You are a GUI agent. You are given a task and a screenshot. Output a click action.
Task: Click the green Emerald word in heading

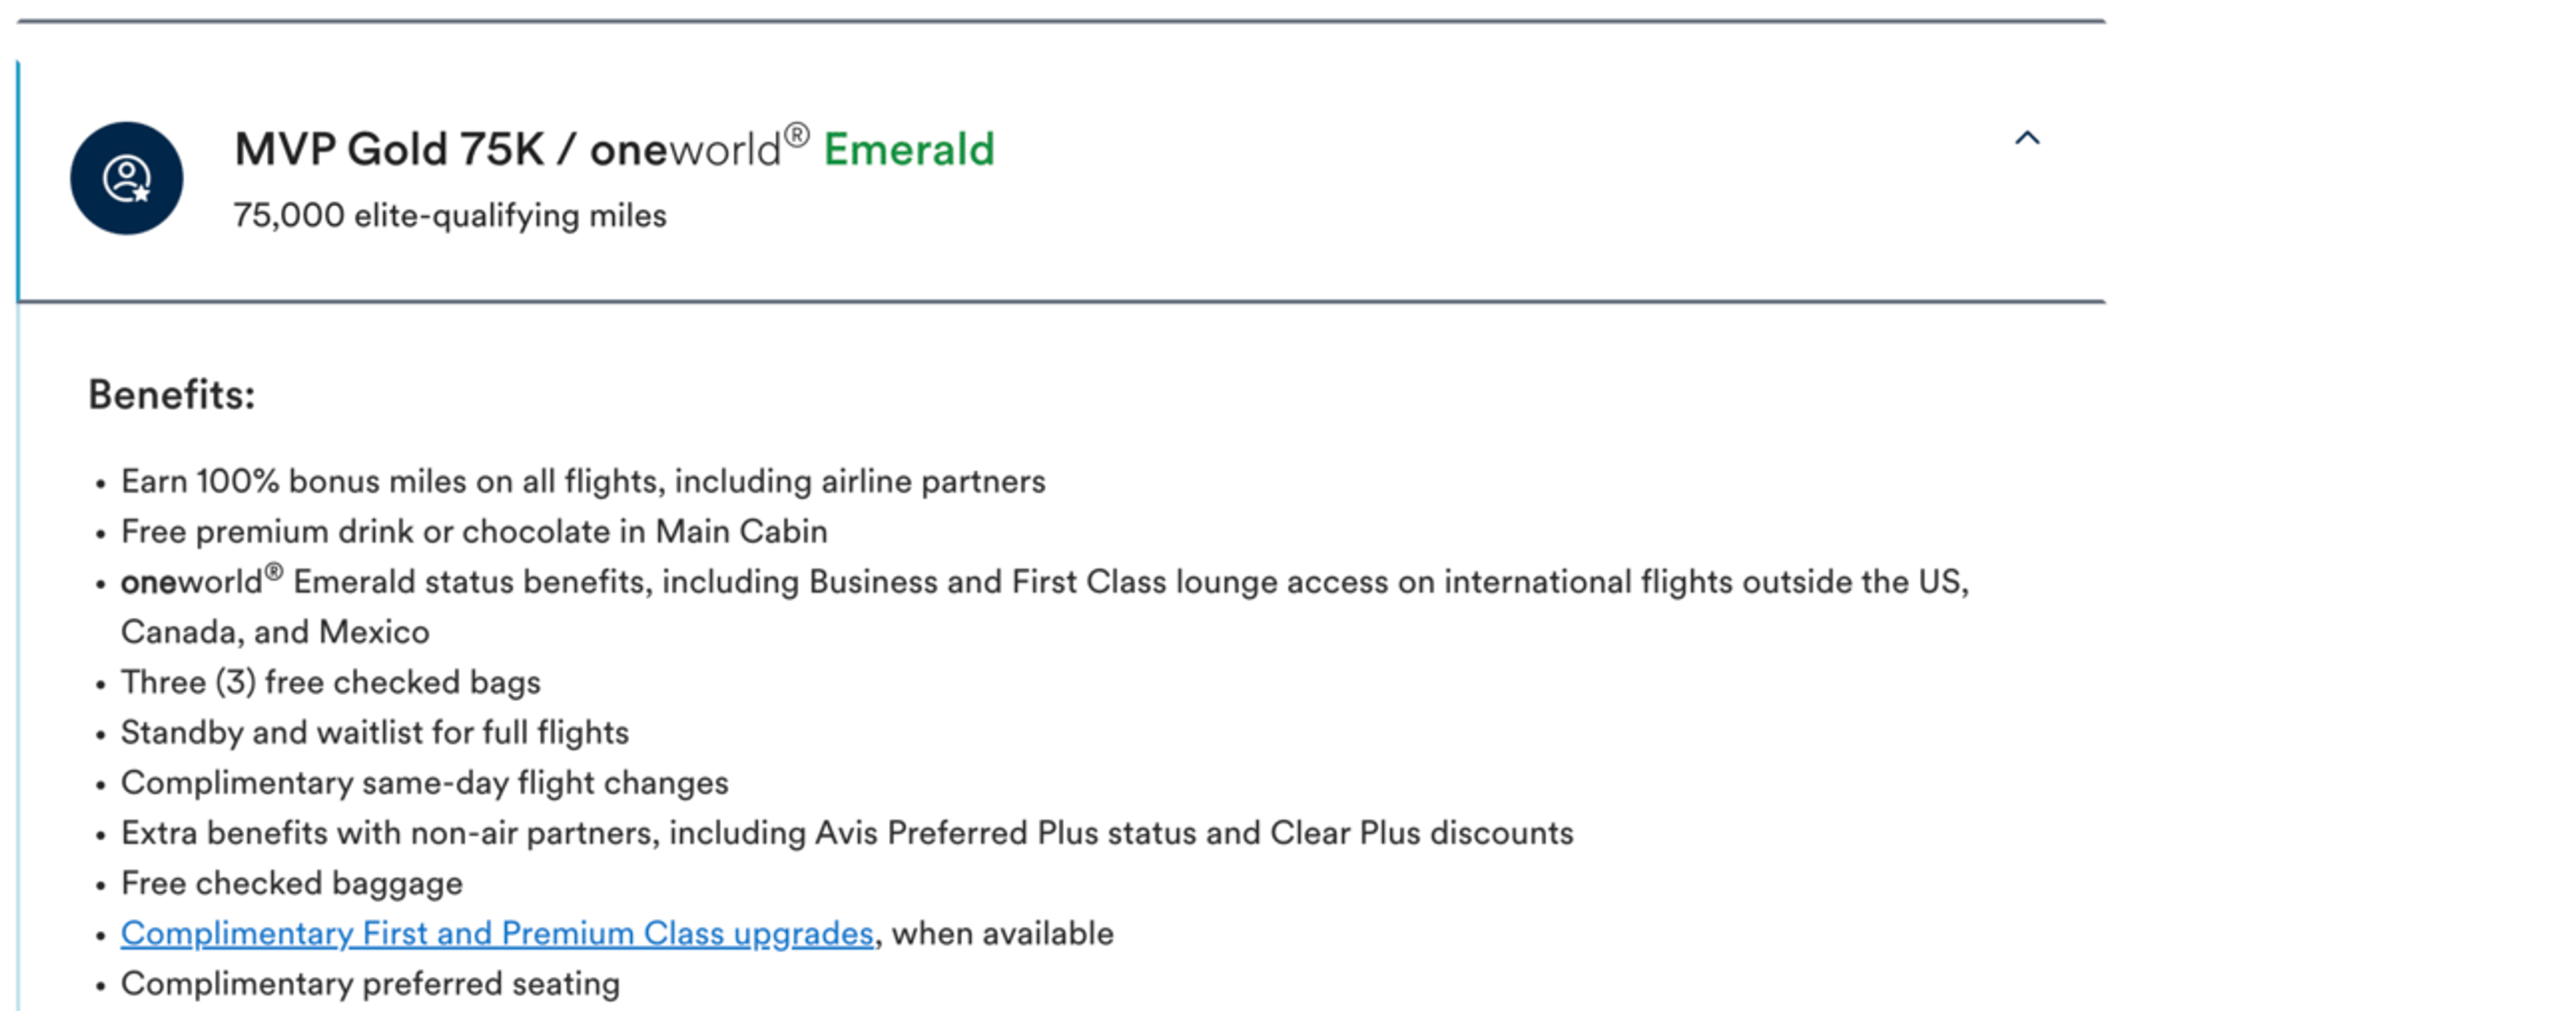(x=909, y=150)
